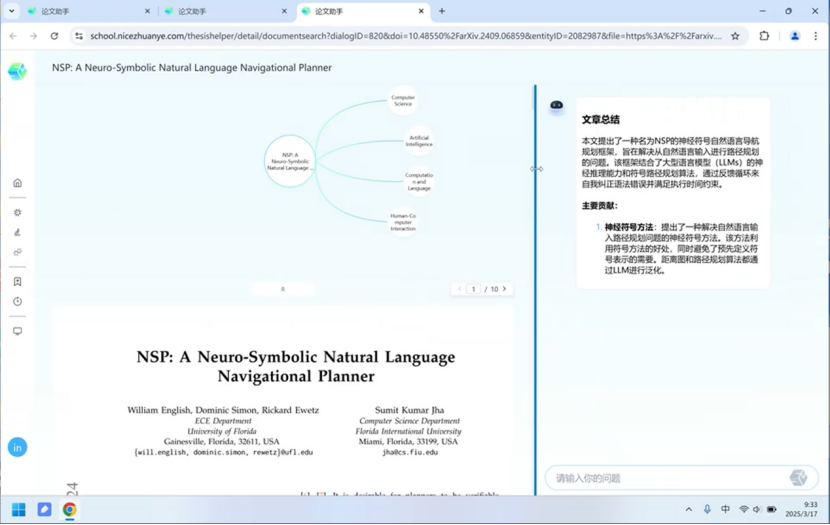Click the monitor icon in sidebar
The width and height of the screenshot is (830, 525).
coord(17,331)
